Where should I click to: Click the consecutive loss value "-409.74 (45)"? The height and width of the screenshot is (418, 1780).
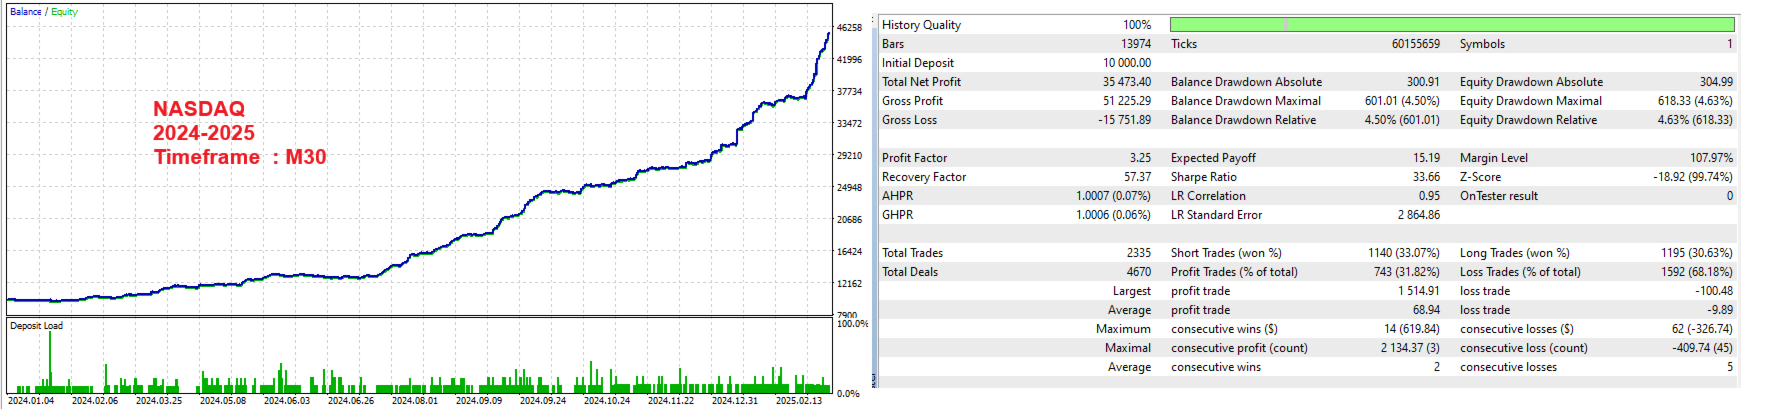[x=1702, y=348]
